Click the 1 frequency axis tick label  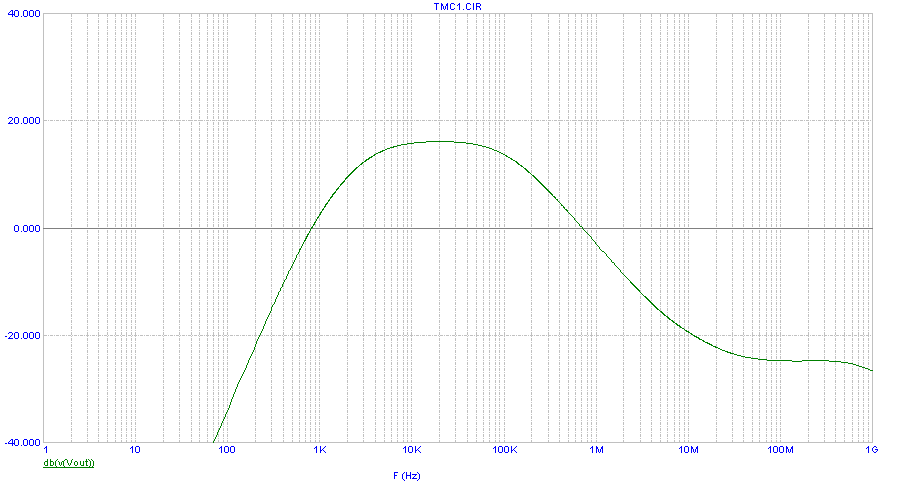[x=46, y=450]
